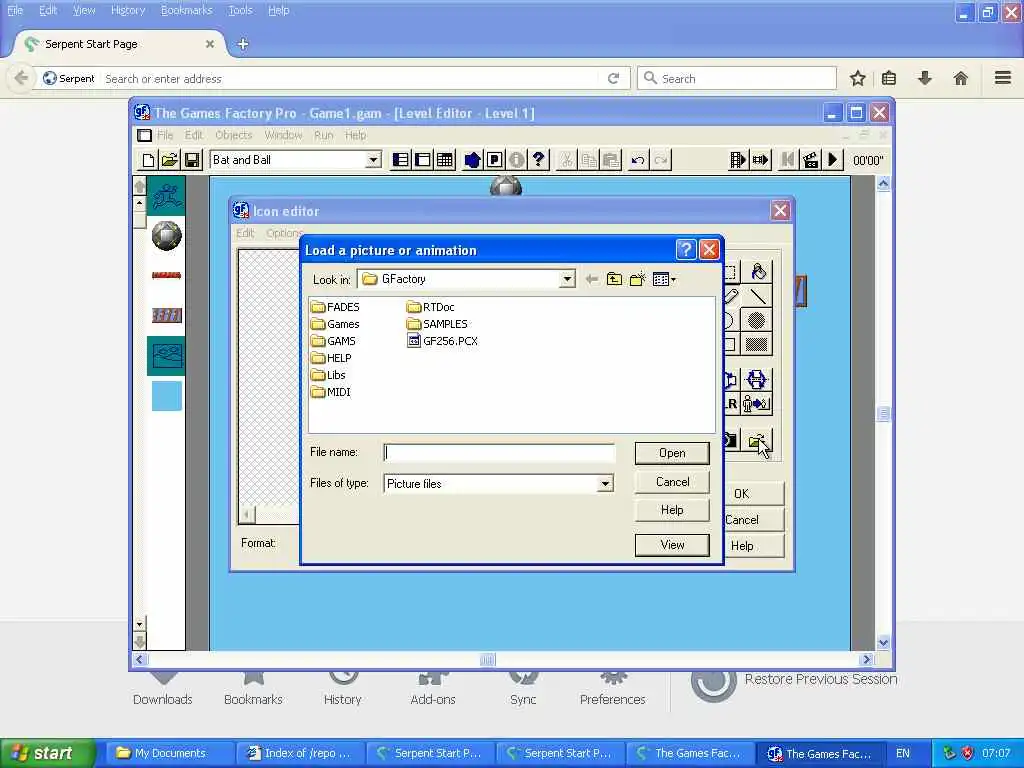
Task: Click the Open file icon in Games Factory toolbar
Action: click(170, 160)
